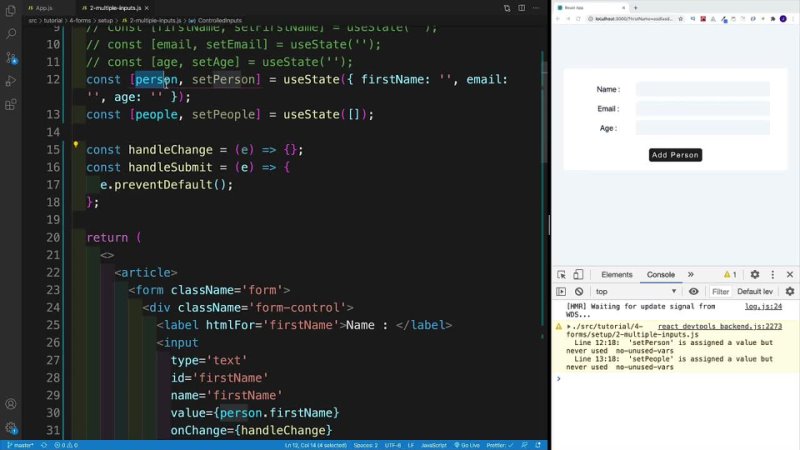Reload the browser page
This screenshot has width=800, height=450.
click(578, 19)
